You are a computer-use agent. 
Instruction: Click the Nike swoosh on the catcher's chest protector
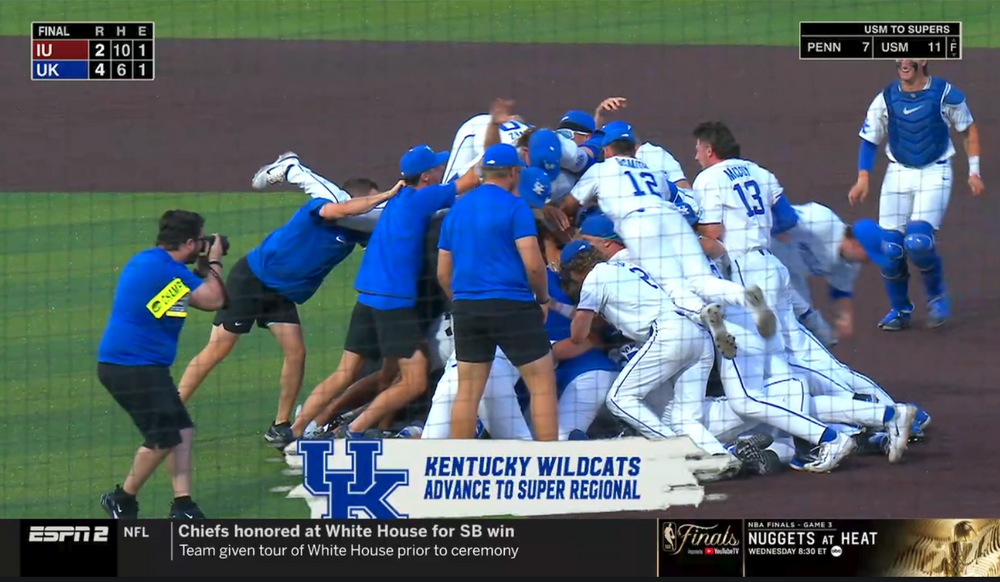(912, 110)
